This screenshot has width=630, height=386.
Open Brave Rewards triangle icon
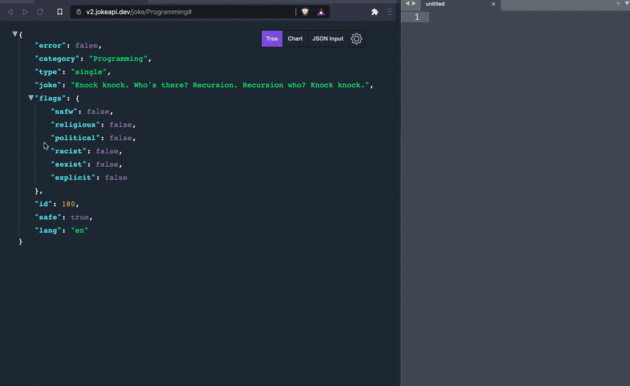[x=321, y=12]
